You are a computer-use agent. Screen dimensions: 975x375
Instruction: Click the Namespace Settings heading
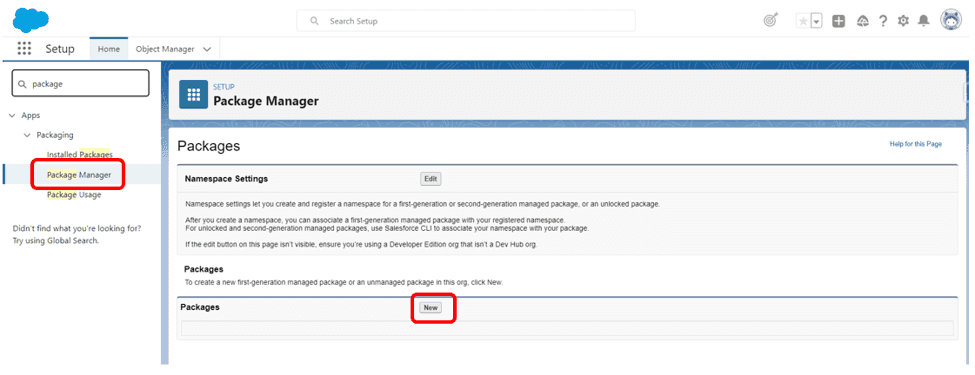(226, 179)
